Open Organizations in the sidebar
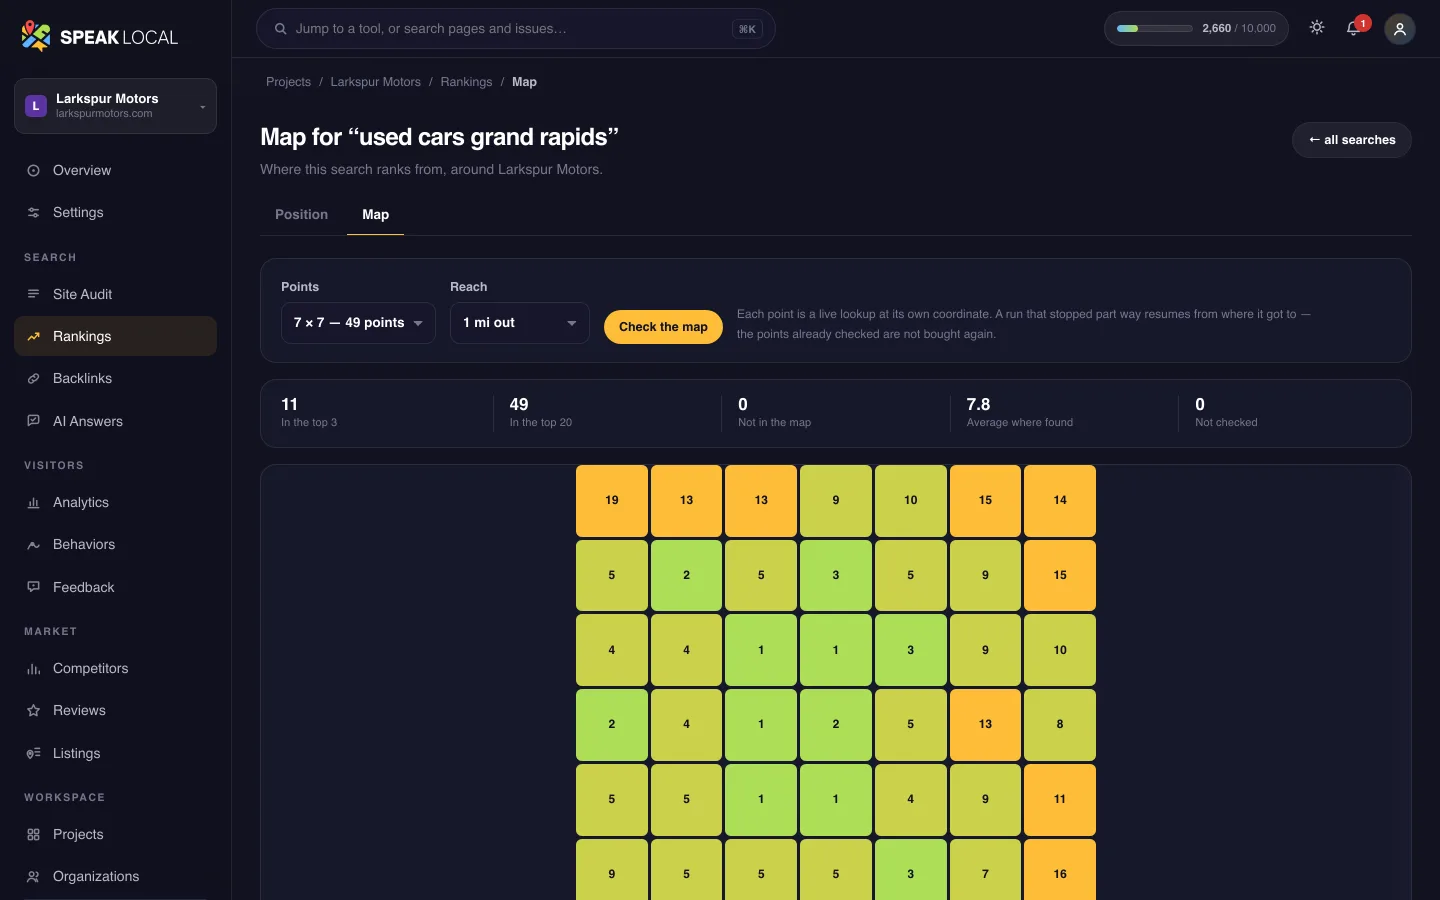The height and width of the screenshot is (900, 1440). tap(115, 877)
